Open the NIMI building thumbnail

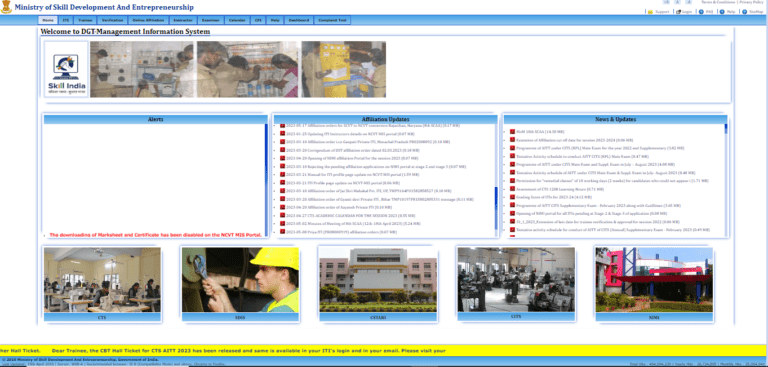654,280
